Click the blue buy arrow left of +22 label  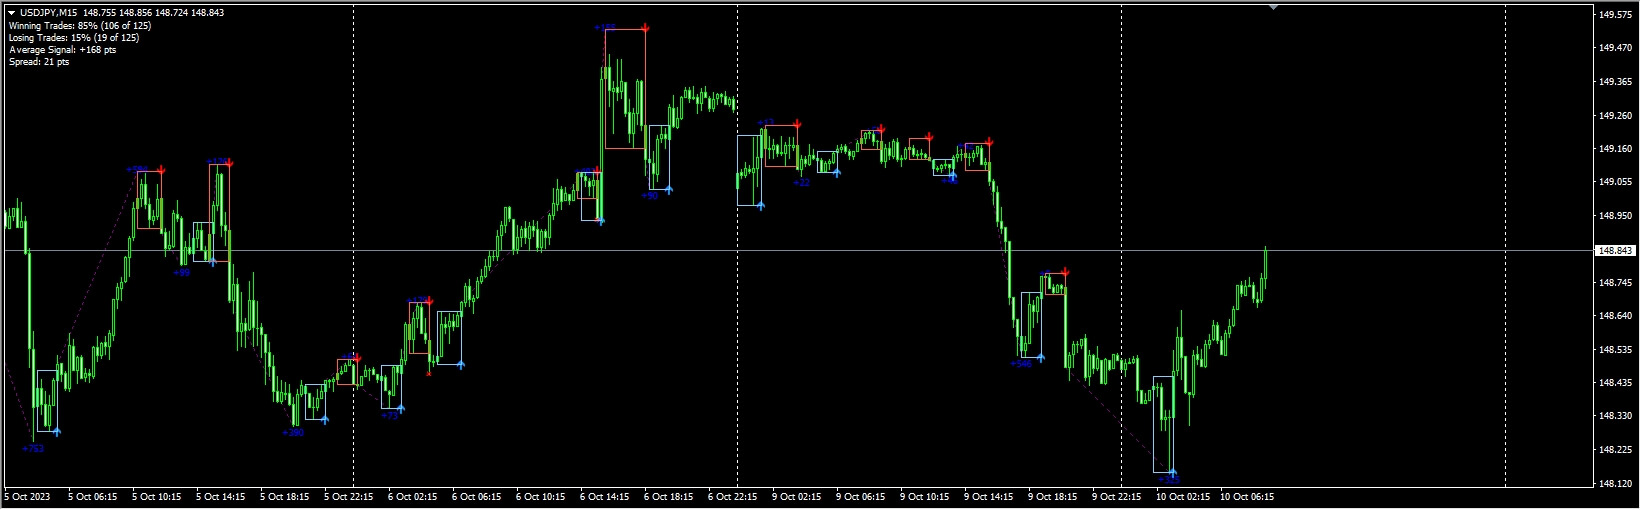[x=761, y=205]
